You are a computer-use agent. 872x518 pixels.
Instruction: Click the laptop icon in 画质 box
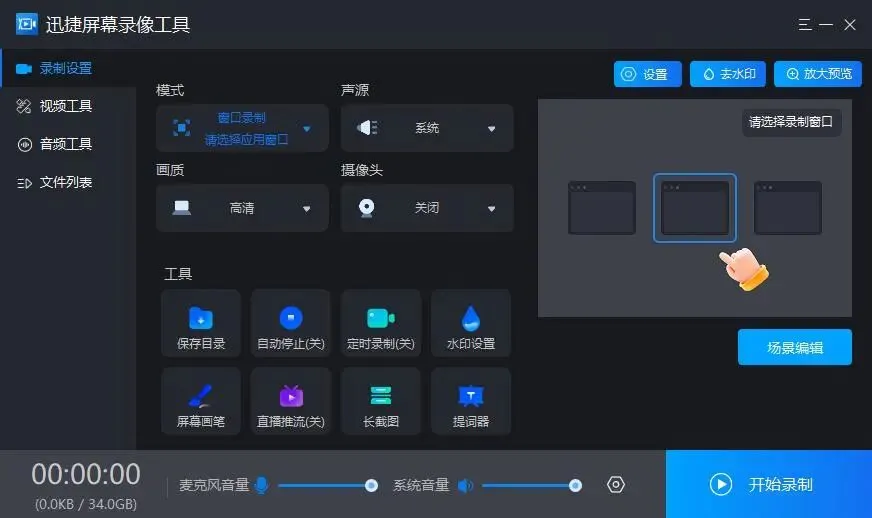(182, 208)
